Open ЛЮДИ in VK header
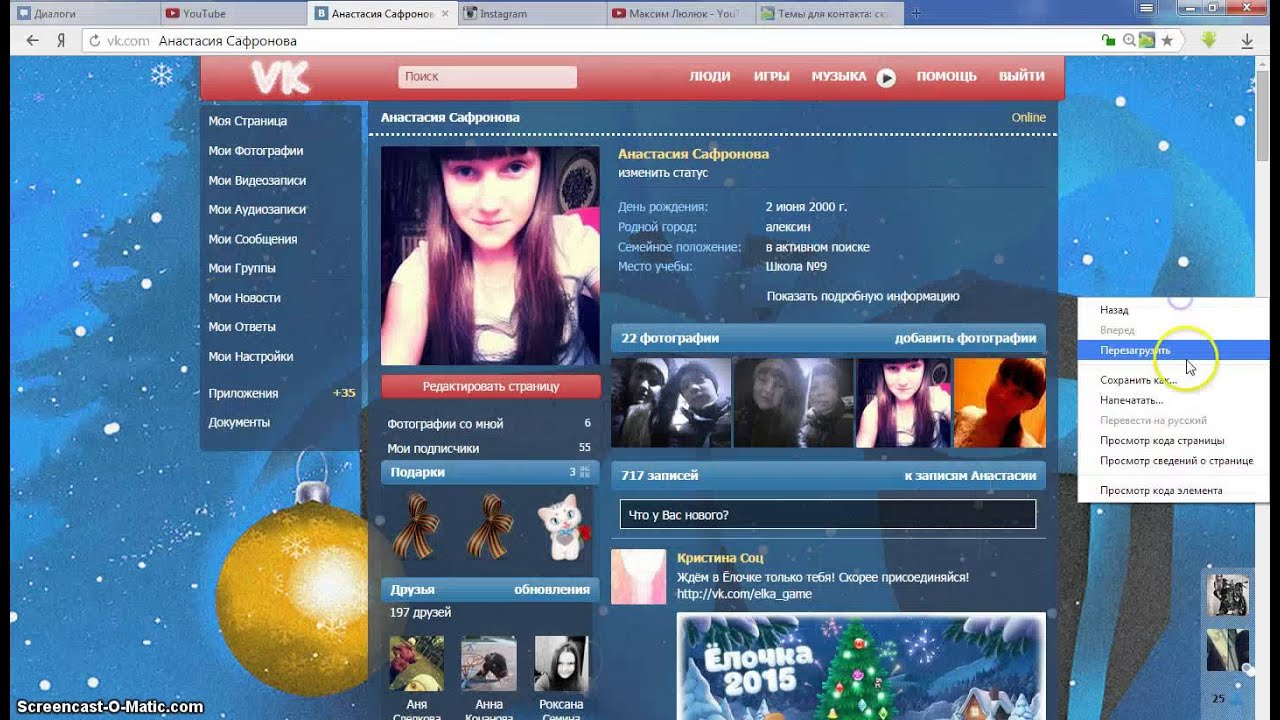The height and width of the screenshot is (720, 1280). click(x=710, y=76)
